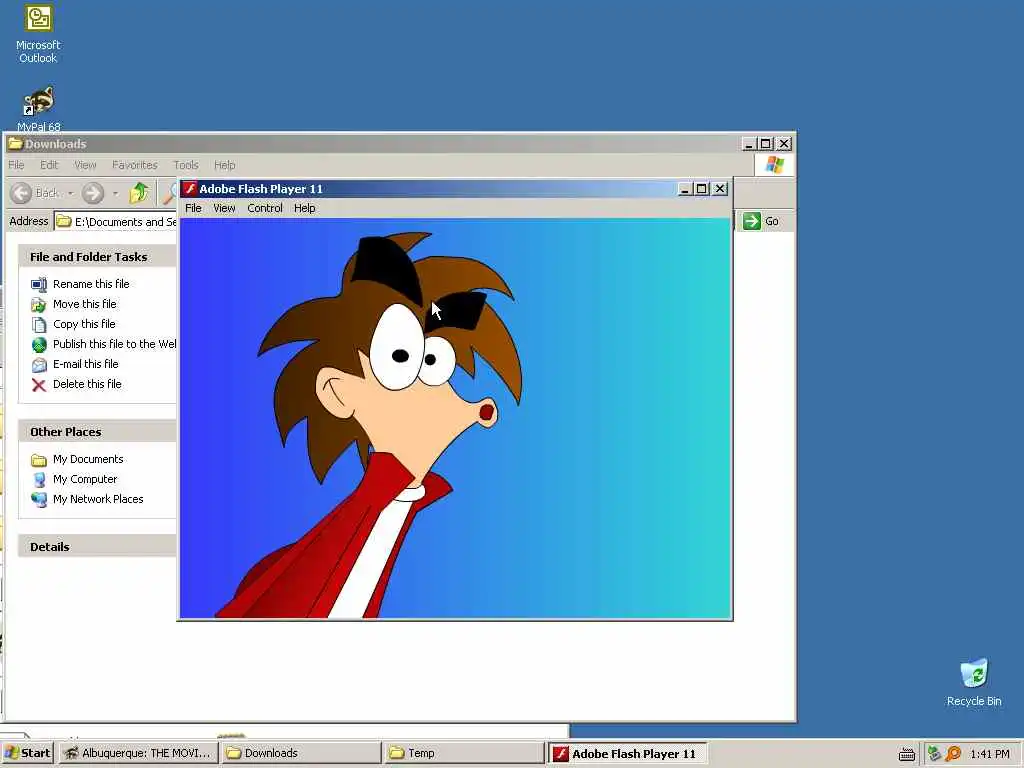Click the red X Delete icon
The height and width of the screenshot is (768, 1024).
(39, 385)
